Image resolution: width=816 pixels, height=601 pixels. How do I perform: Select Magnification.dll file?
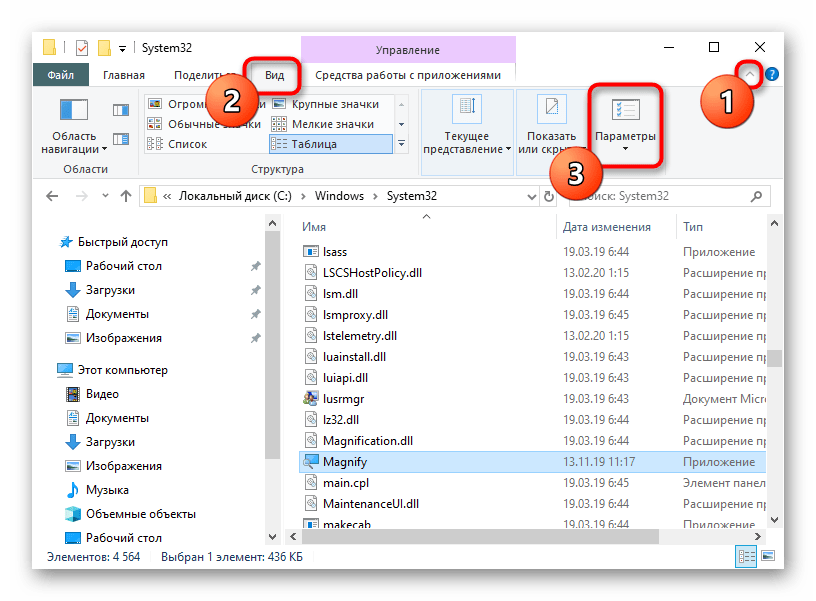click(367, 441)
